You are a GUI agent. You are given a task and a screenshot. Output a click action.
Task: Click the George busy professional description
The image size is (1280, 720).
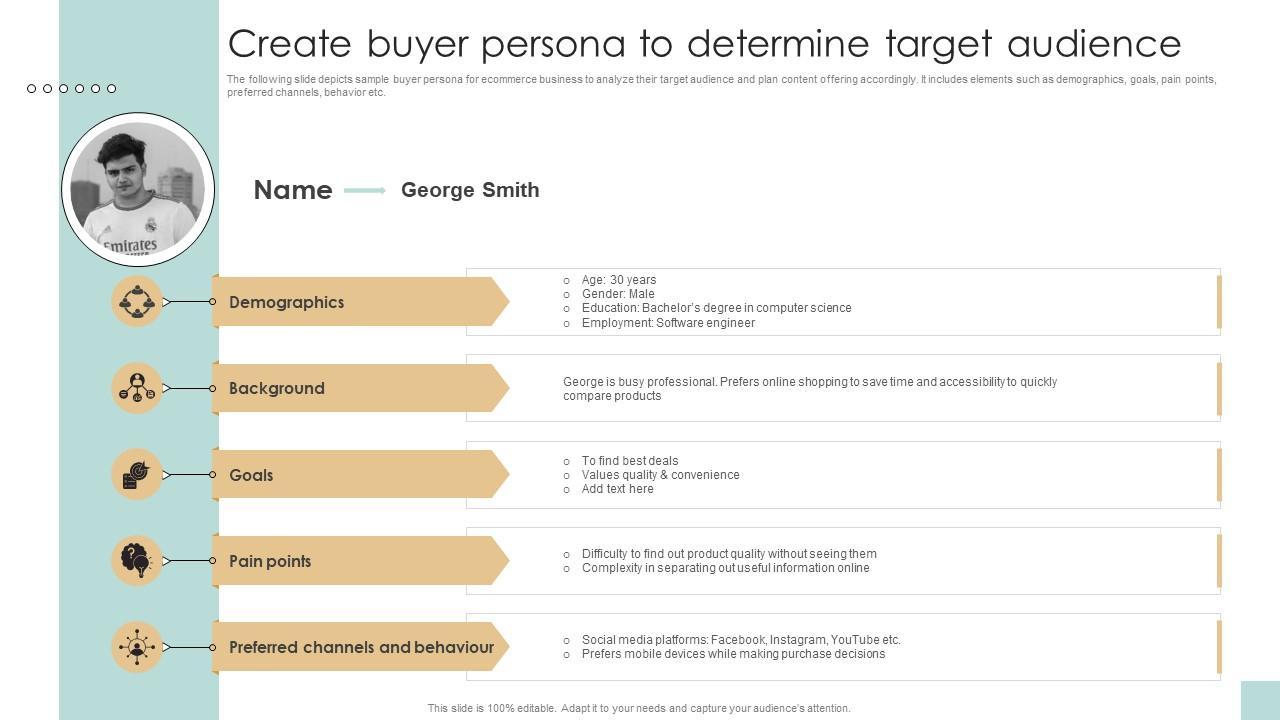(x=809, y=389)
